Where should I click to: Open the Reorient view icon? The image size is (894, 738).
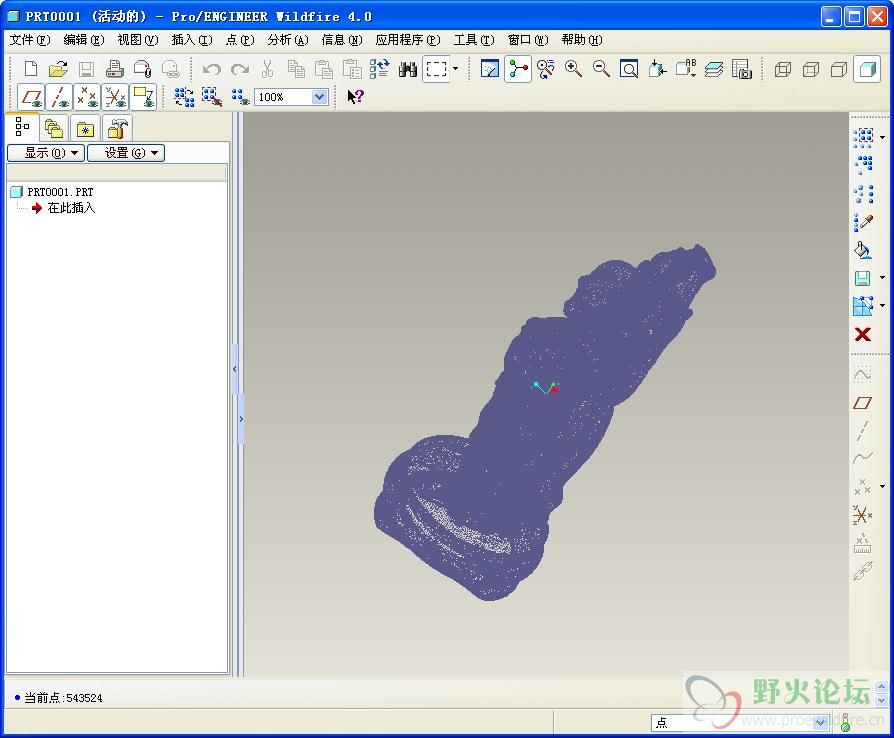tap(657, 69)
